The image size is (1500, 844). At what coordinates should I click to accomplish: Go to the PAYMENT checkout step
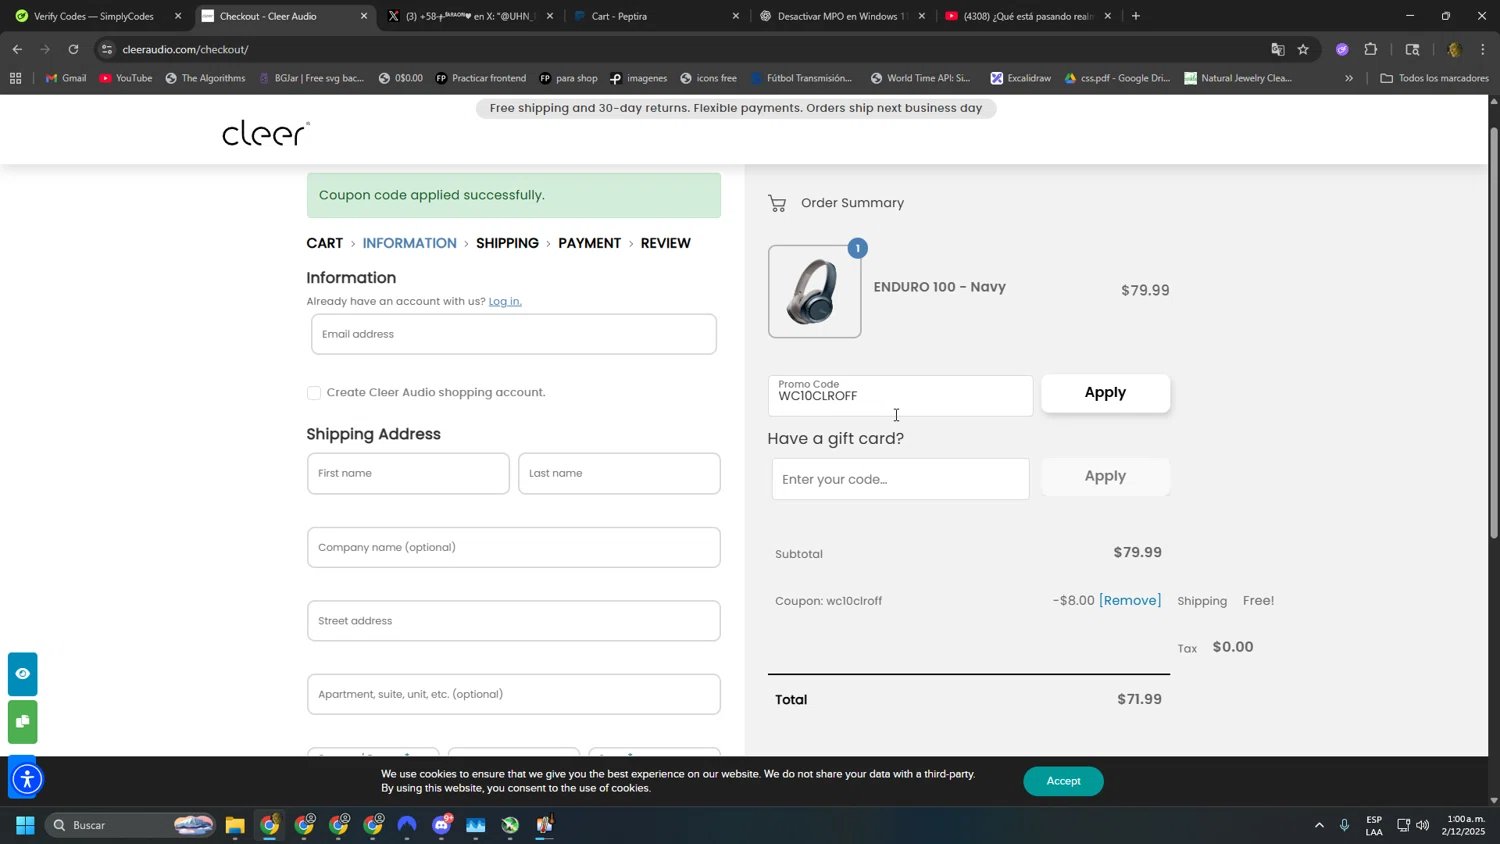[590, 243]
